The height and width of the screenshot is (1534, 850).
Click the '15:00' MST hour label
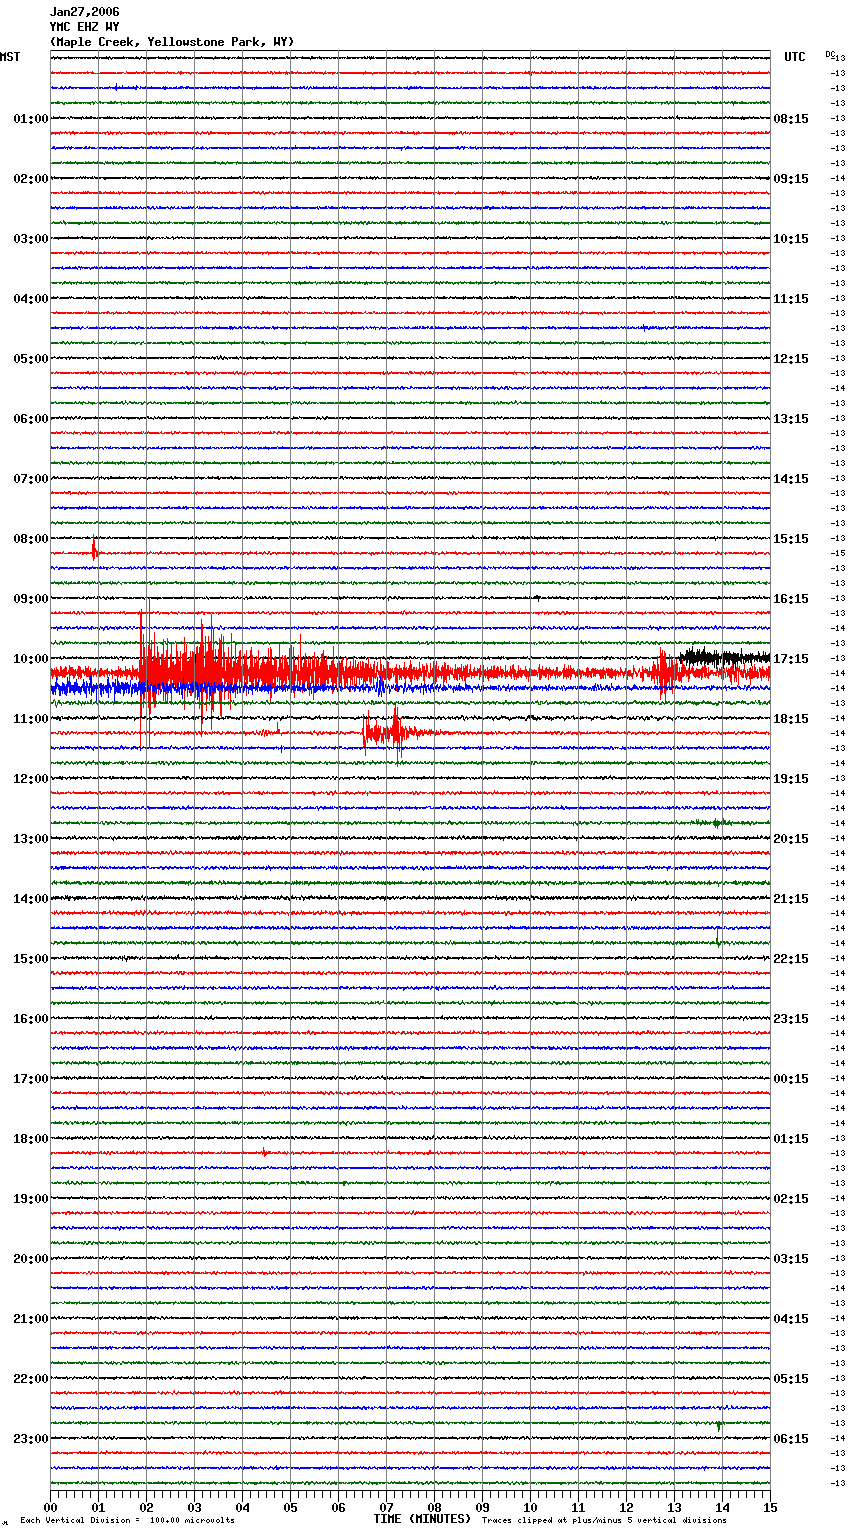(31, 959)
